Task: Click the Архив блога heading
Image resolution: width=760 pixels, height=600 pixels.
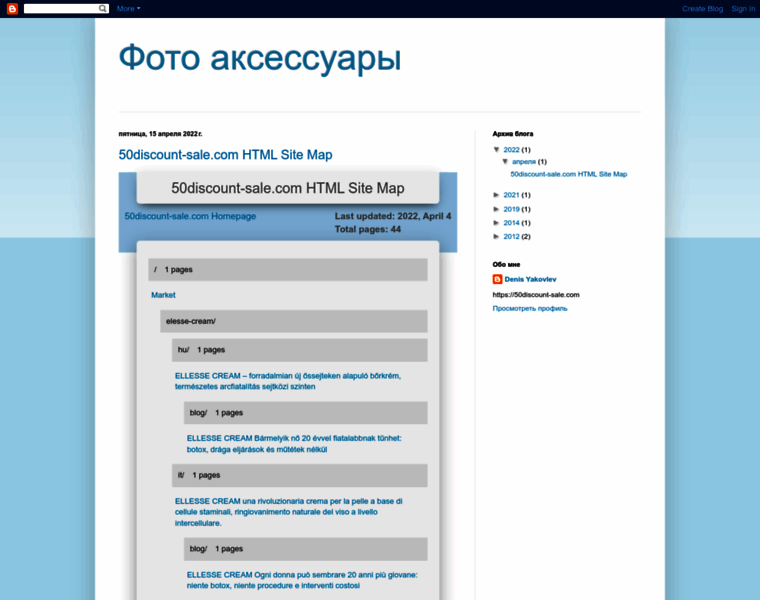Action: pyautogui.click(x=513, y=134)
